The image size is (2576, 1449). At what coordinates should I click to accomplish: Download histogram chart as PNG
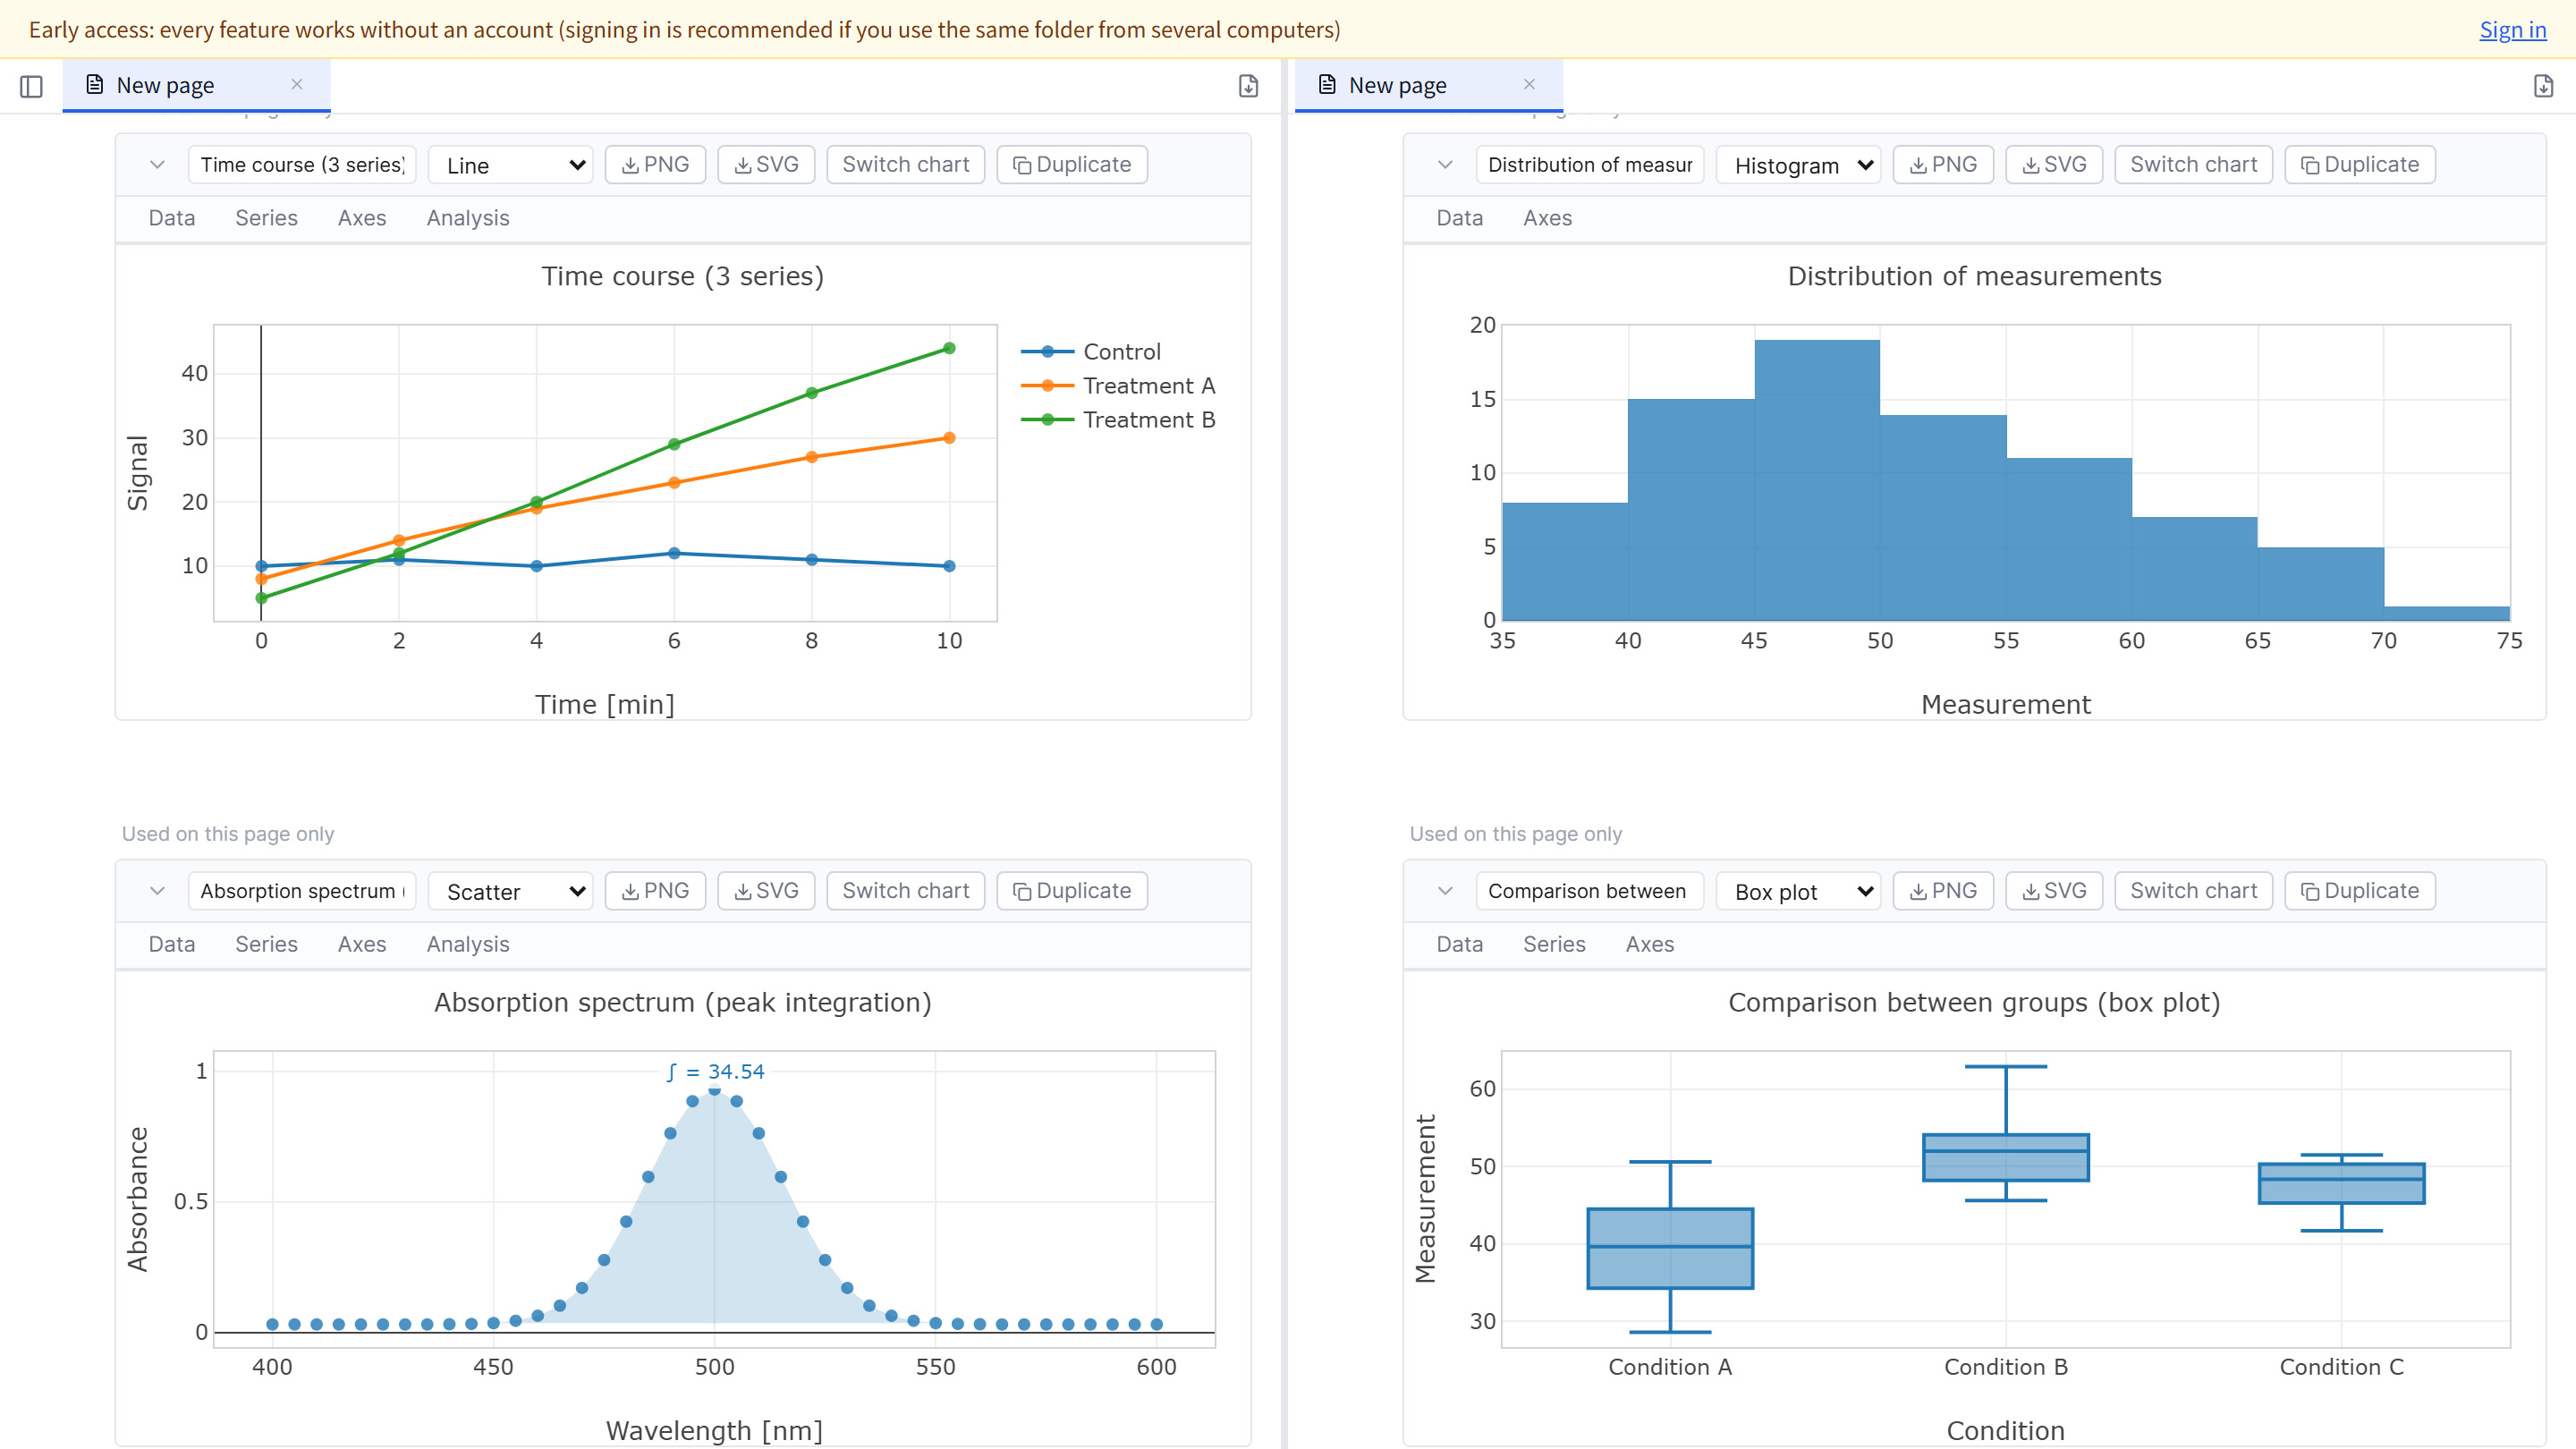[x=1944, y=165]
